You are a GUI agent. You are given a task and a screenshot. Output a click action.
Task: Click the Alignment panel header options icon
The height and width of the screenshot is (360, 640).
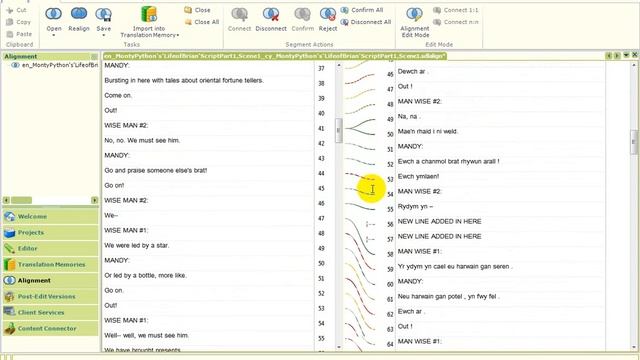click(94, 56)
